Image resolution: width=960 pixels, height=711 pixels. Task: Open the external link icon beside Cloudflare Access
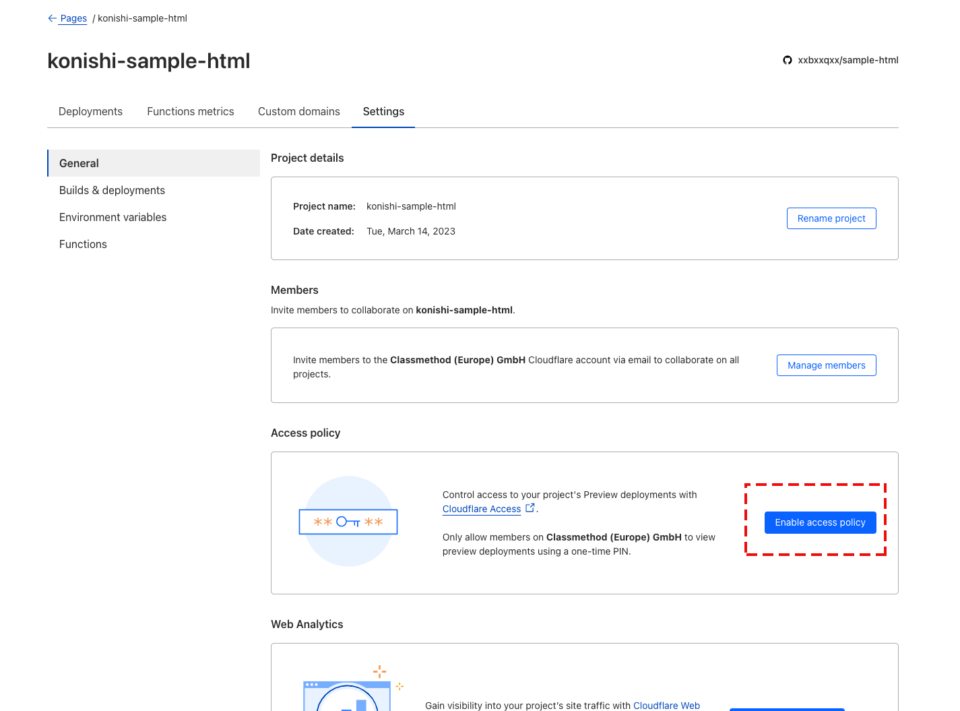(529, 509)
